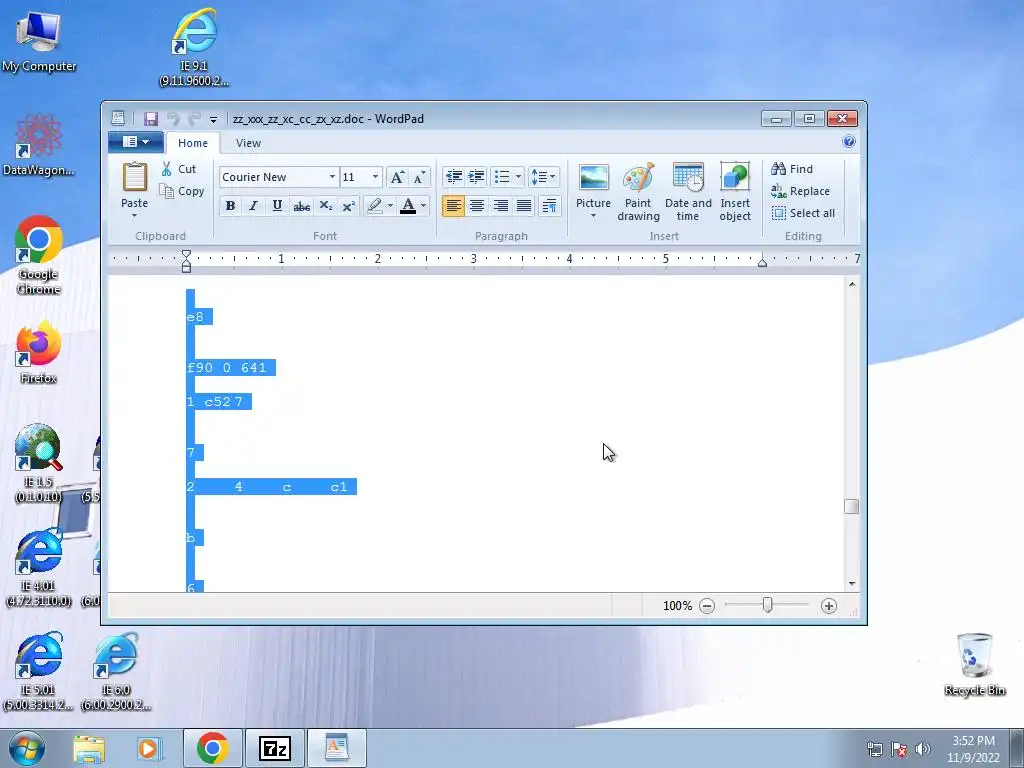The width and height of the screenshot is (1024, 768).
Task: Open WordPad Help
Action: click(x=848, y=142)
